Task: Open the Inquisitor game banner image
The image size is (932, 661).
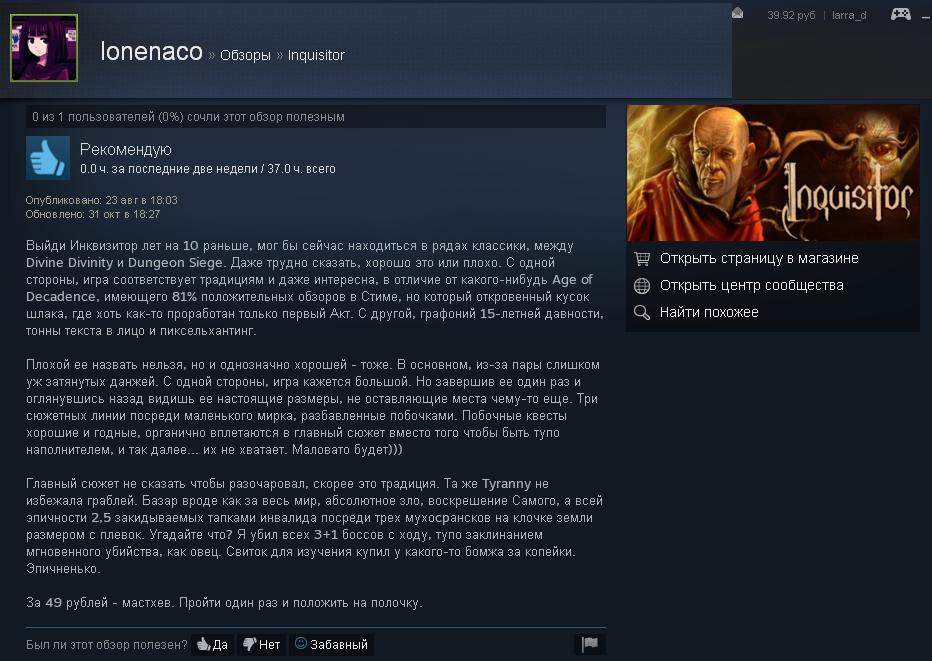Action: point(773,173)
